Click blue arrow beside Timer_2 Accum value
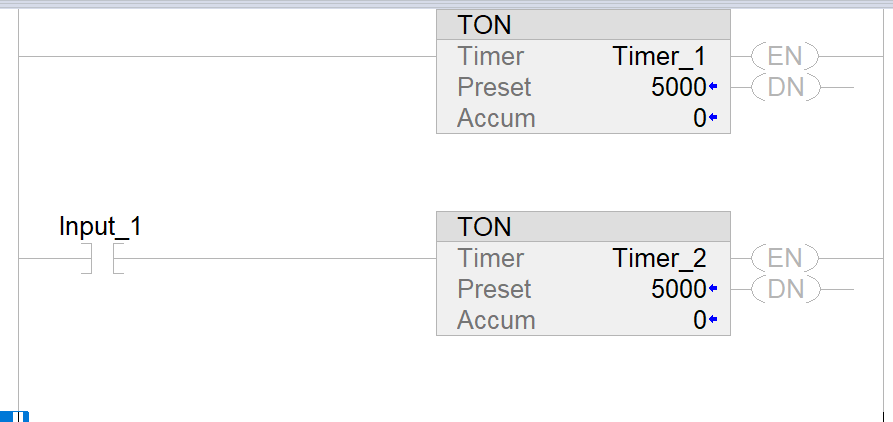 pos(713,321)
